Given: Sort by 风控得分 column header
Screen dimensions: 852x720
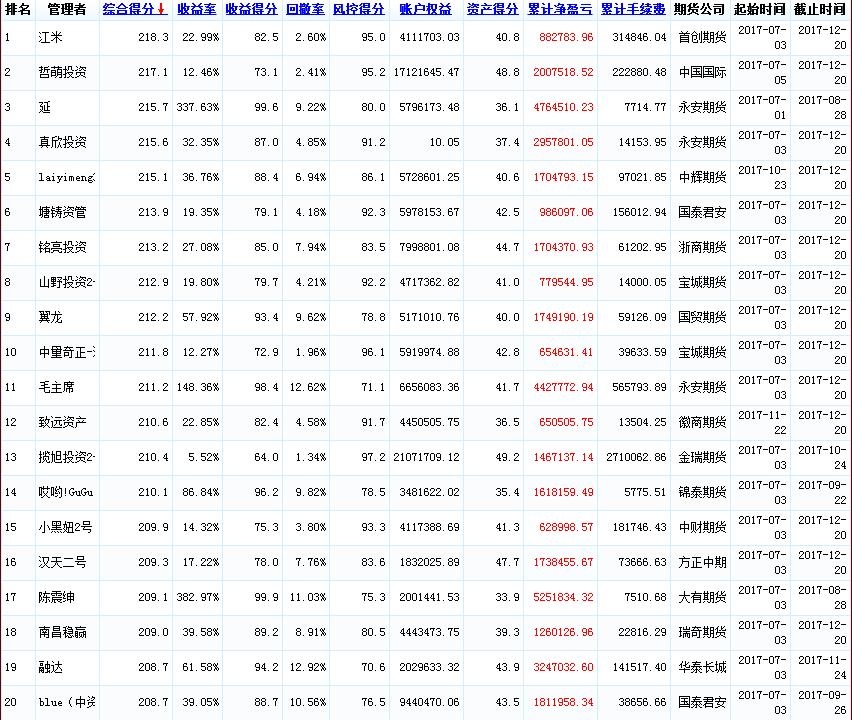Looking at the screenshot, I should click(x=359, y=9).
